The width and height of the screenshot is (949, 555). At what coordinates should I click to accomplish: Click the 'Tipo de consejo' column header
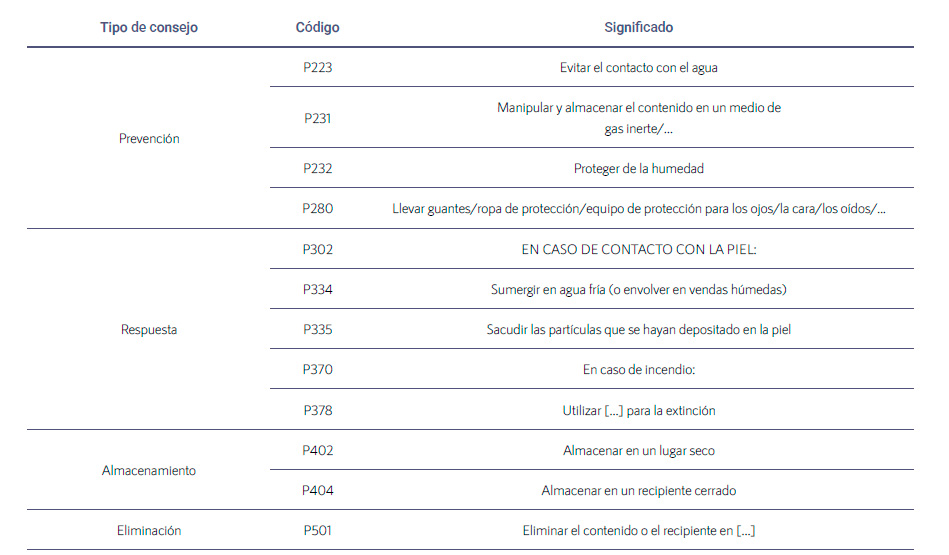point(149,27)
